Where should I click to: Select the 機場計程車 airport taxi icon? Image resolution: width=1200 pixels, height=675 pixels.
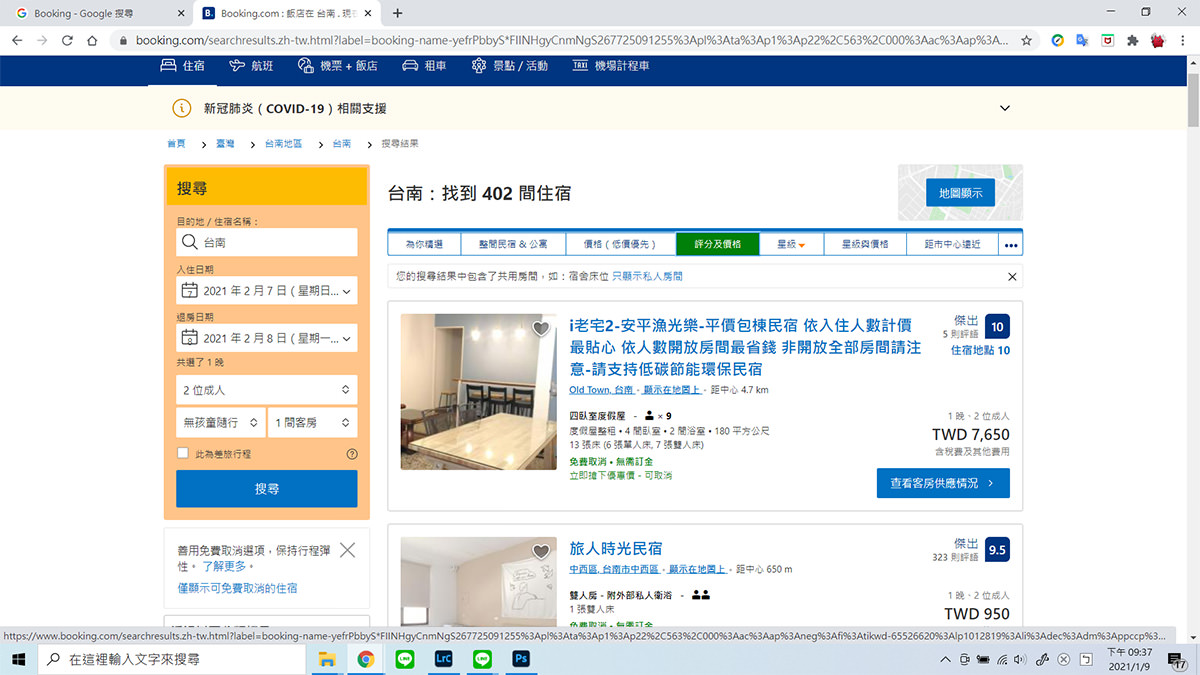coord(578,65)
